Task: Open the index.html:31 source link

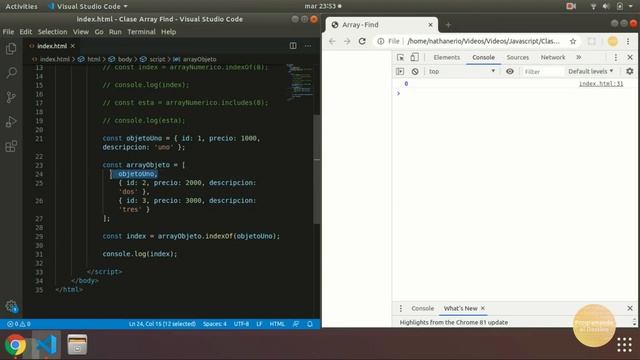Action: [x=601, y=84]
